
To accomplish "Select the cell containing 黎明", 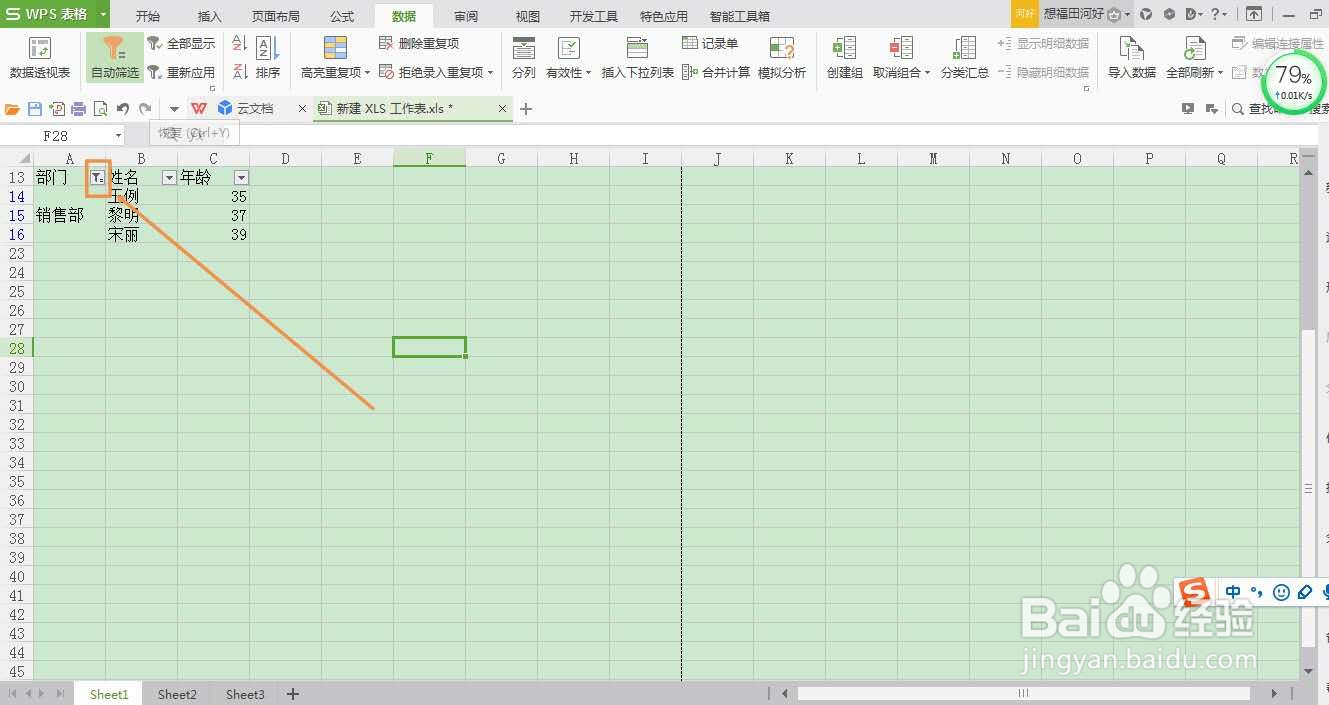I will pyautogui.click(x=141, y=215).
